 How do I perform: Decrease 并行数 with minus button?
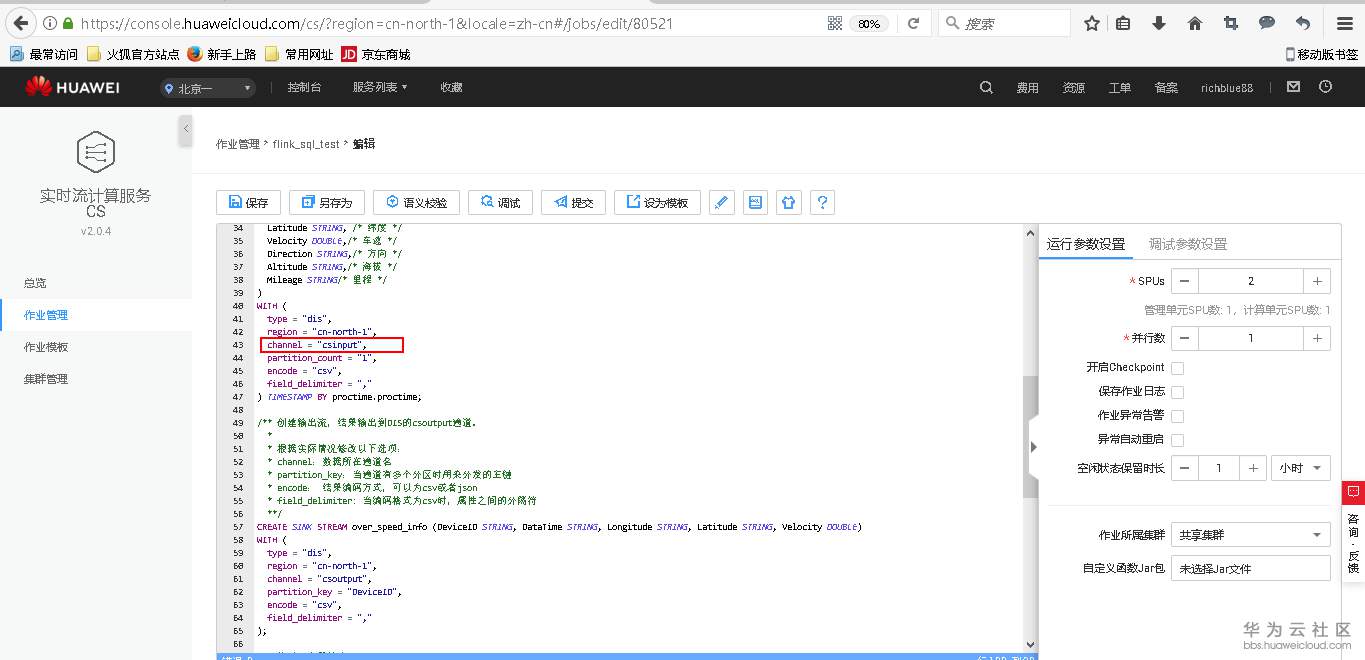[1184, 339]
